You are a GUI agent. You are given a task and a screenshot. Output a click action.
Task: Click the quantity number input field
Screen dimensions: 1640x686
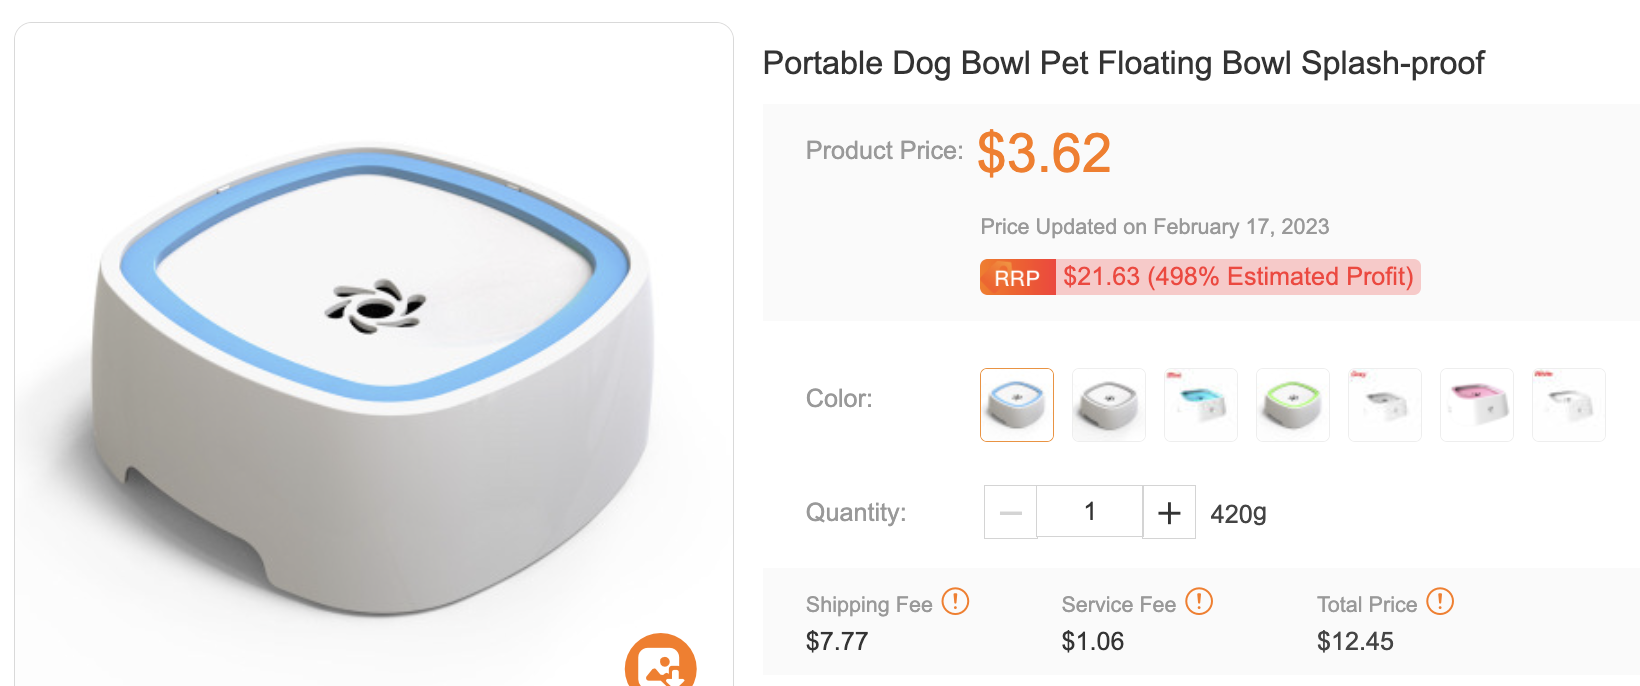coord(1089,512)
